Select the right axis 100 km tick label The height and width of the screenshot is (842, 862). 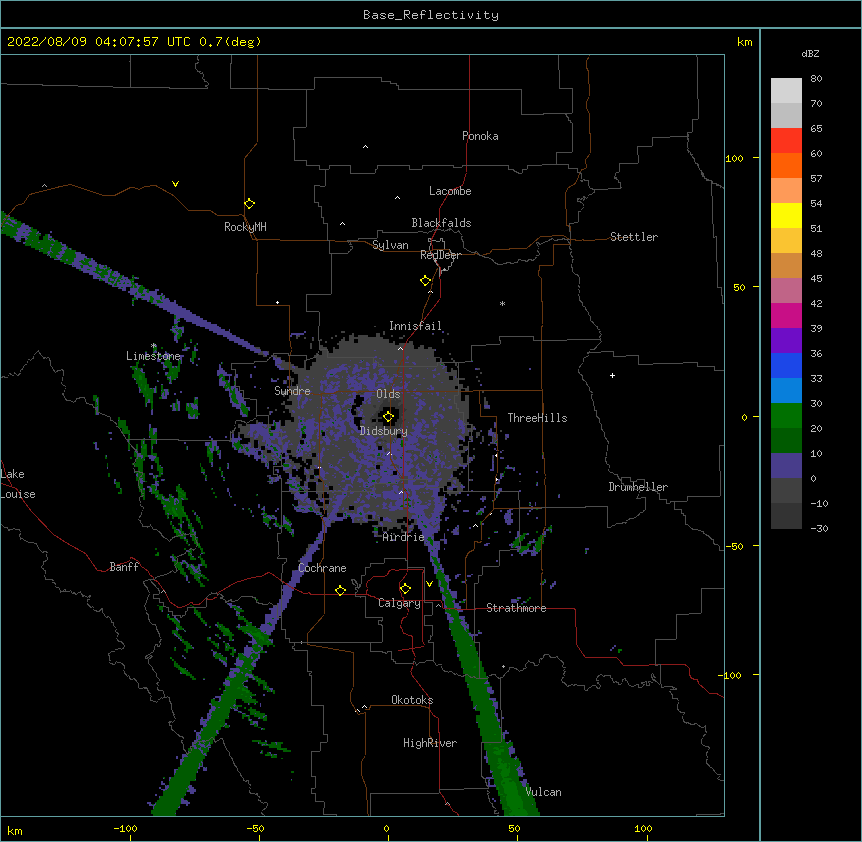[734, 158]
